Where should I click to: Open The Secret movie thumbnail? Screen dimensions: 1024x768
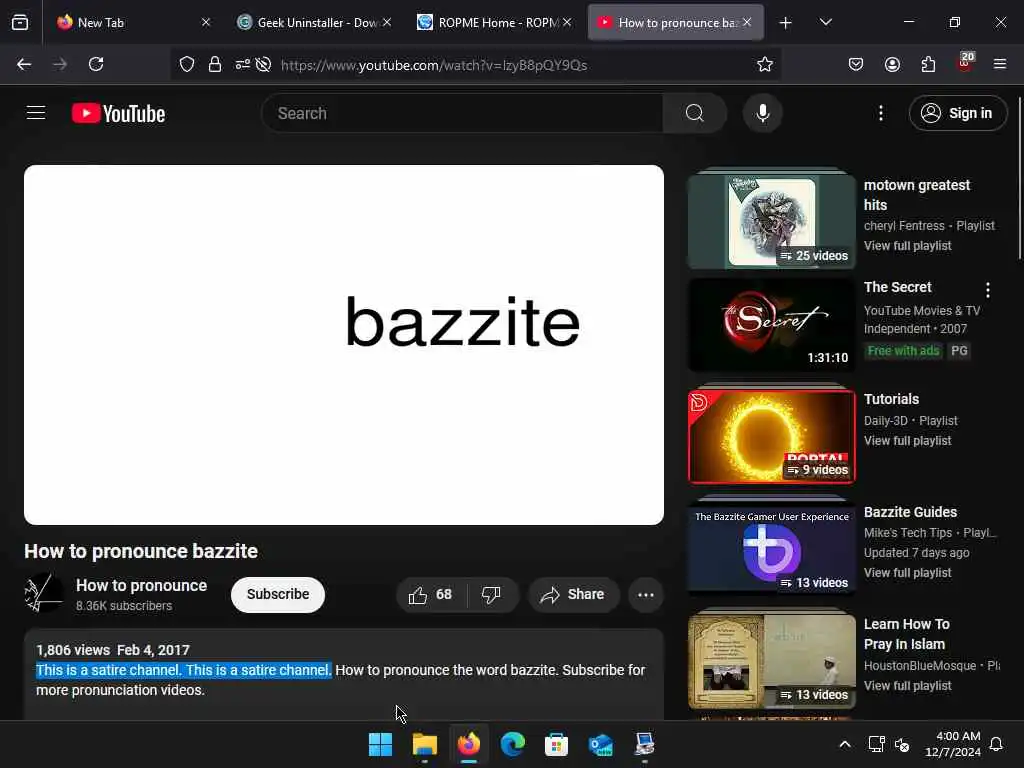[x=771, y=325]
